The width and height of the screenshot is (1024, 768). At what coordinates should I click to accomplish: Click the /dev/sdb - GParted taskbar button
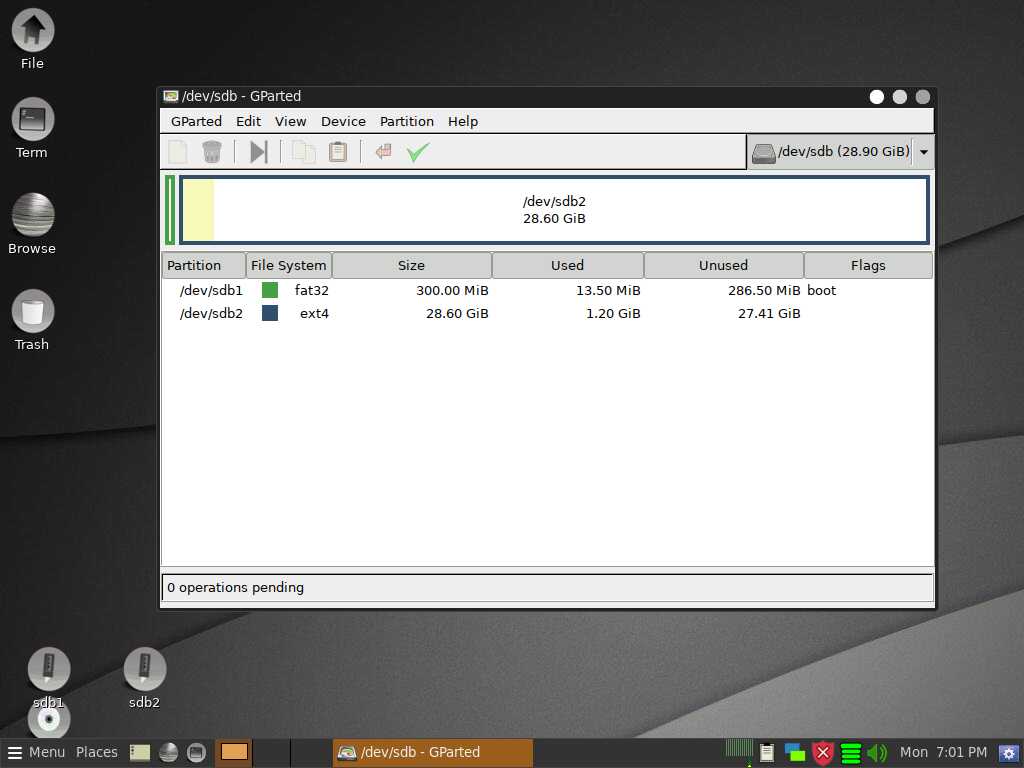pyautogui.click(x=432, y=752)
